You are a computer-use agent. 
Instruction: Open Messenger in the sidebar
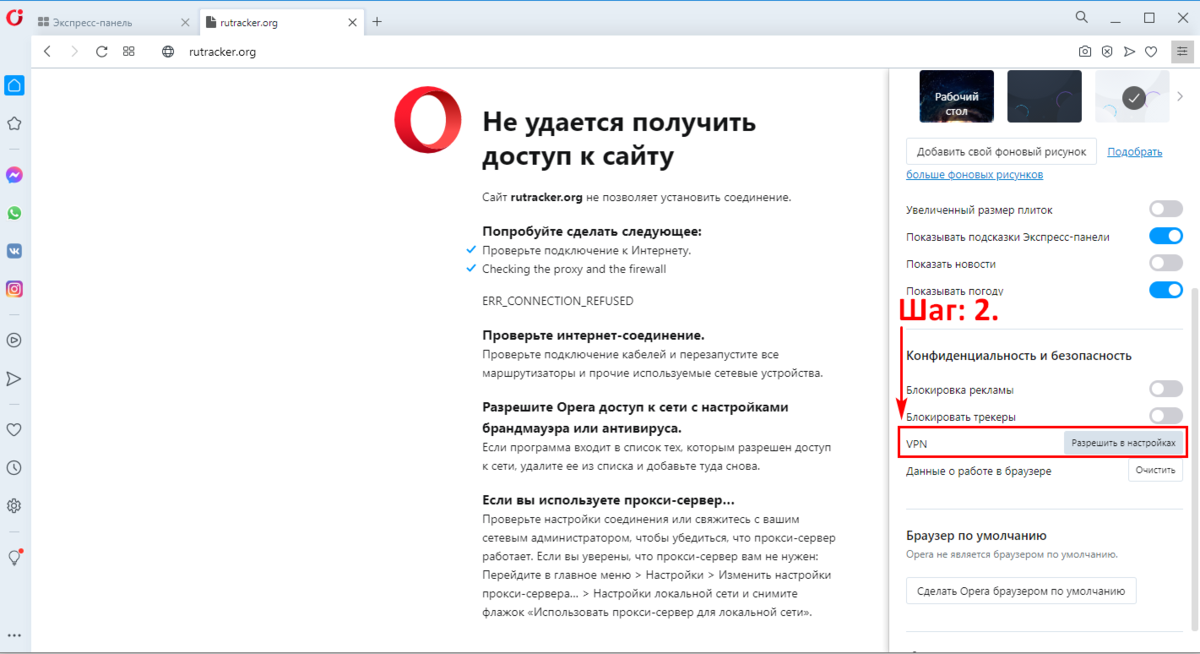tap(14, 175)
